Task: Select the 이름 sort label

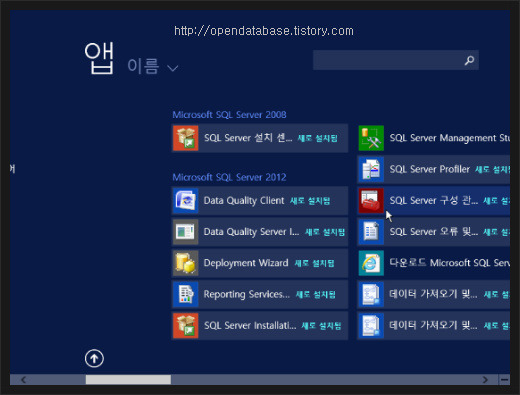Action: tap(143, 66)
